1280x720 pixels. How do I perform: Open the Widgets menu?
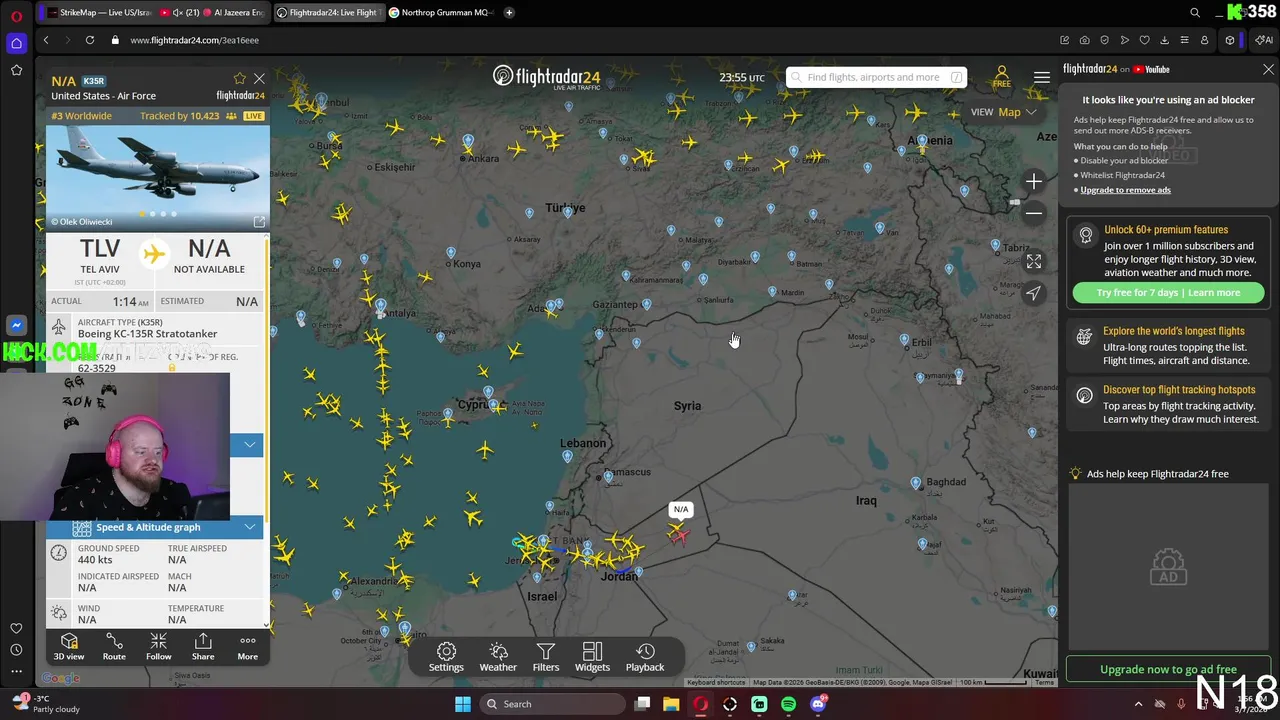[x=592, y=657]
